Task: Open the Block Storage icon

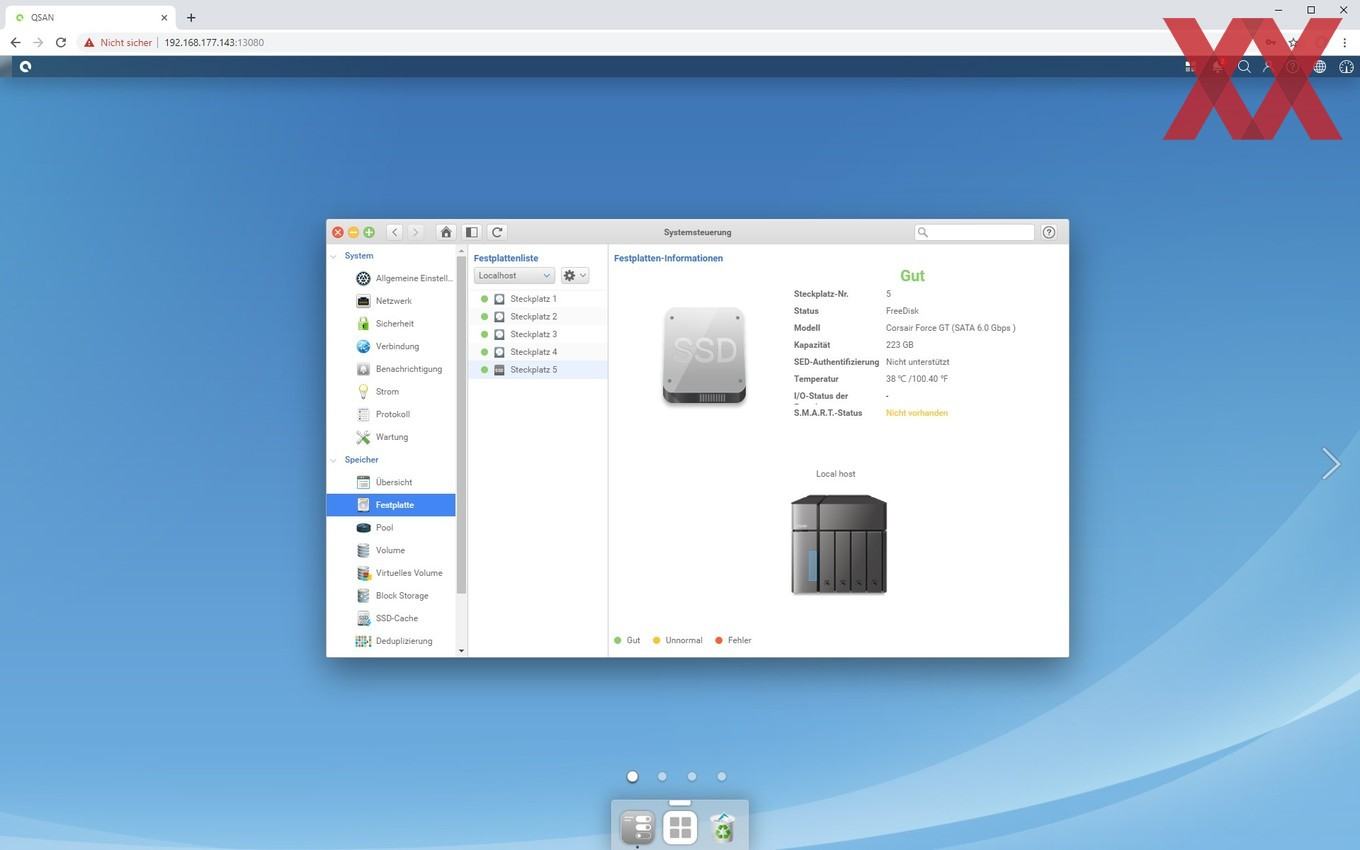Action: [x=363, y=596]
